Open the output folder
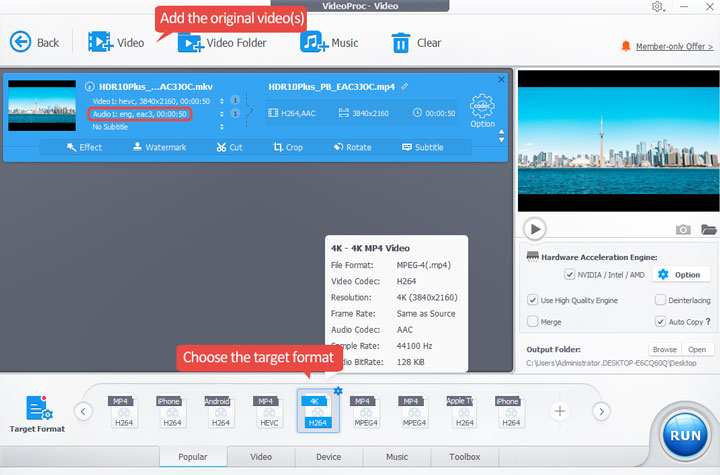The width and height of the screenshot is (720, 475). coord(697,349)
